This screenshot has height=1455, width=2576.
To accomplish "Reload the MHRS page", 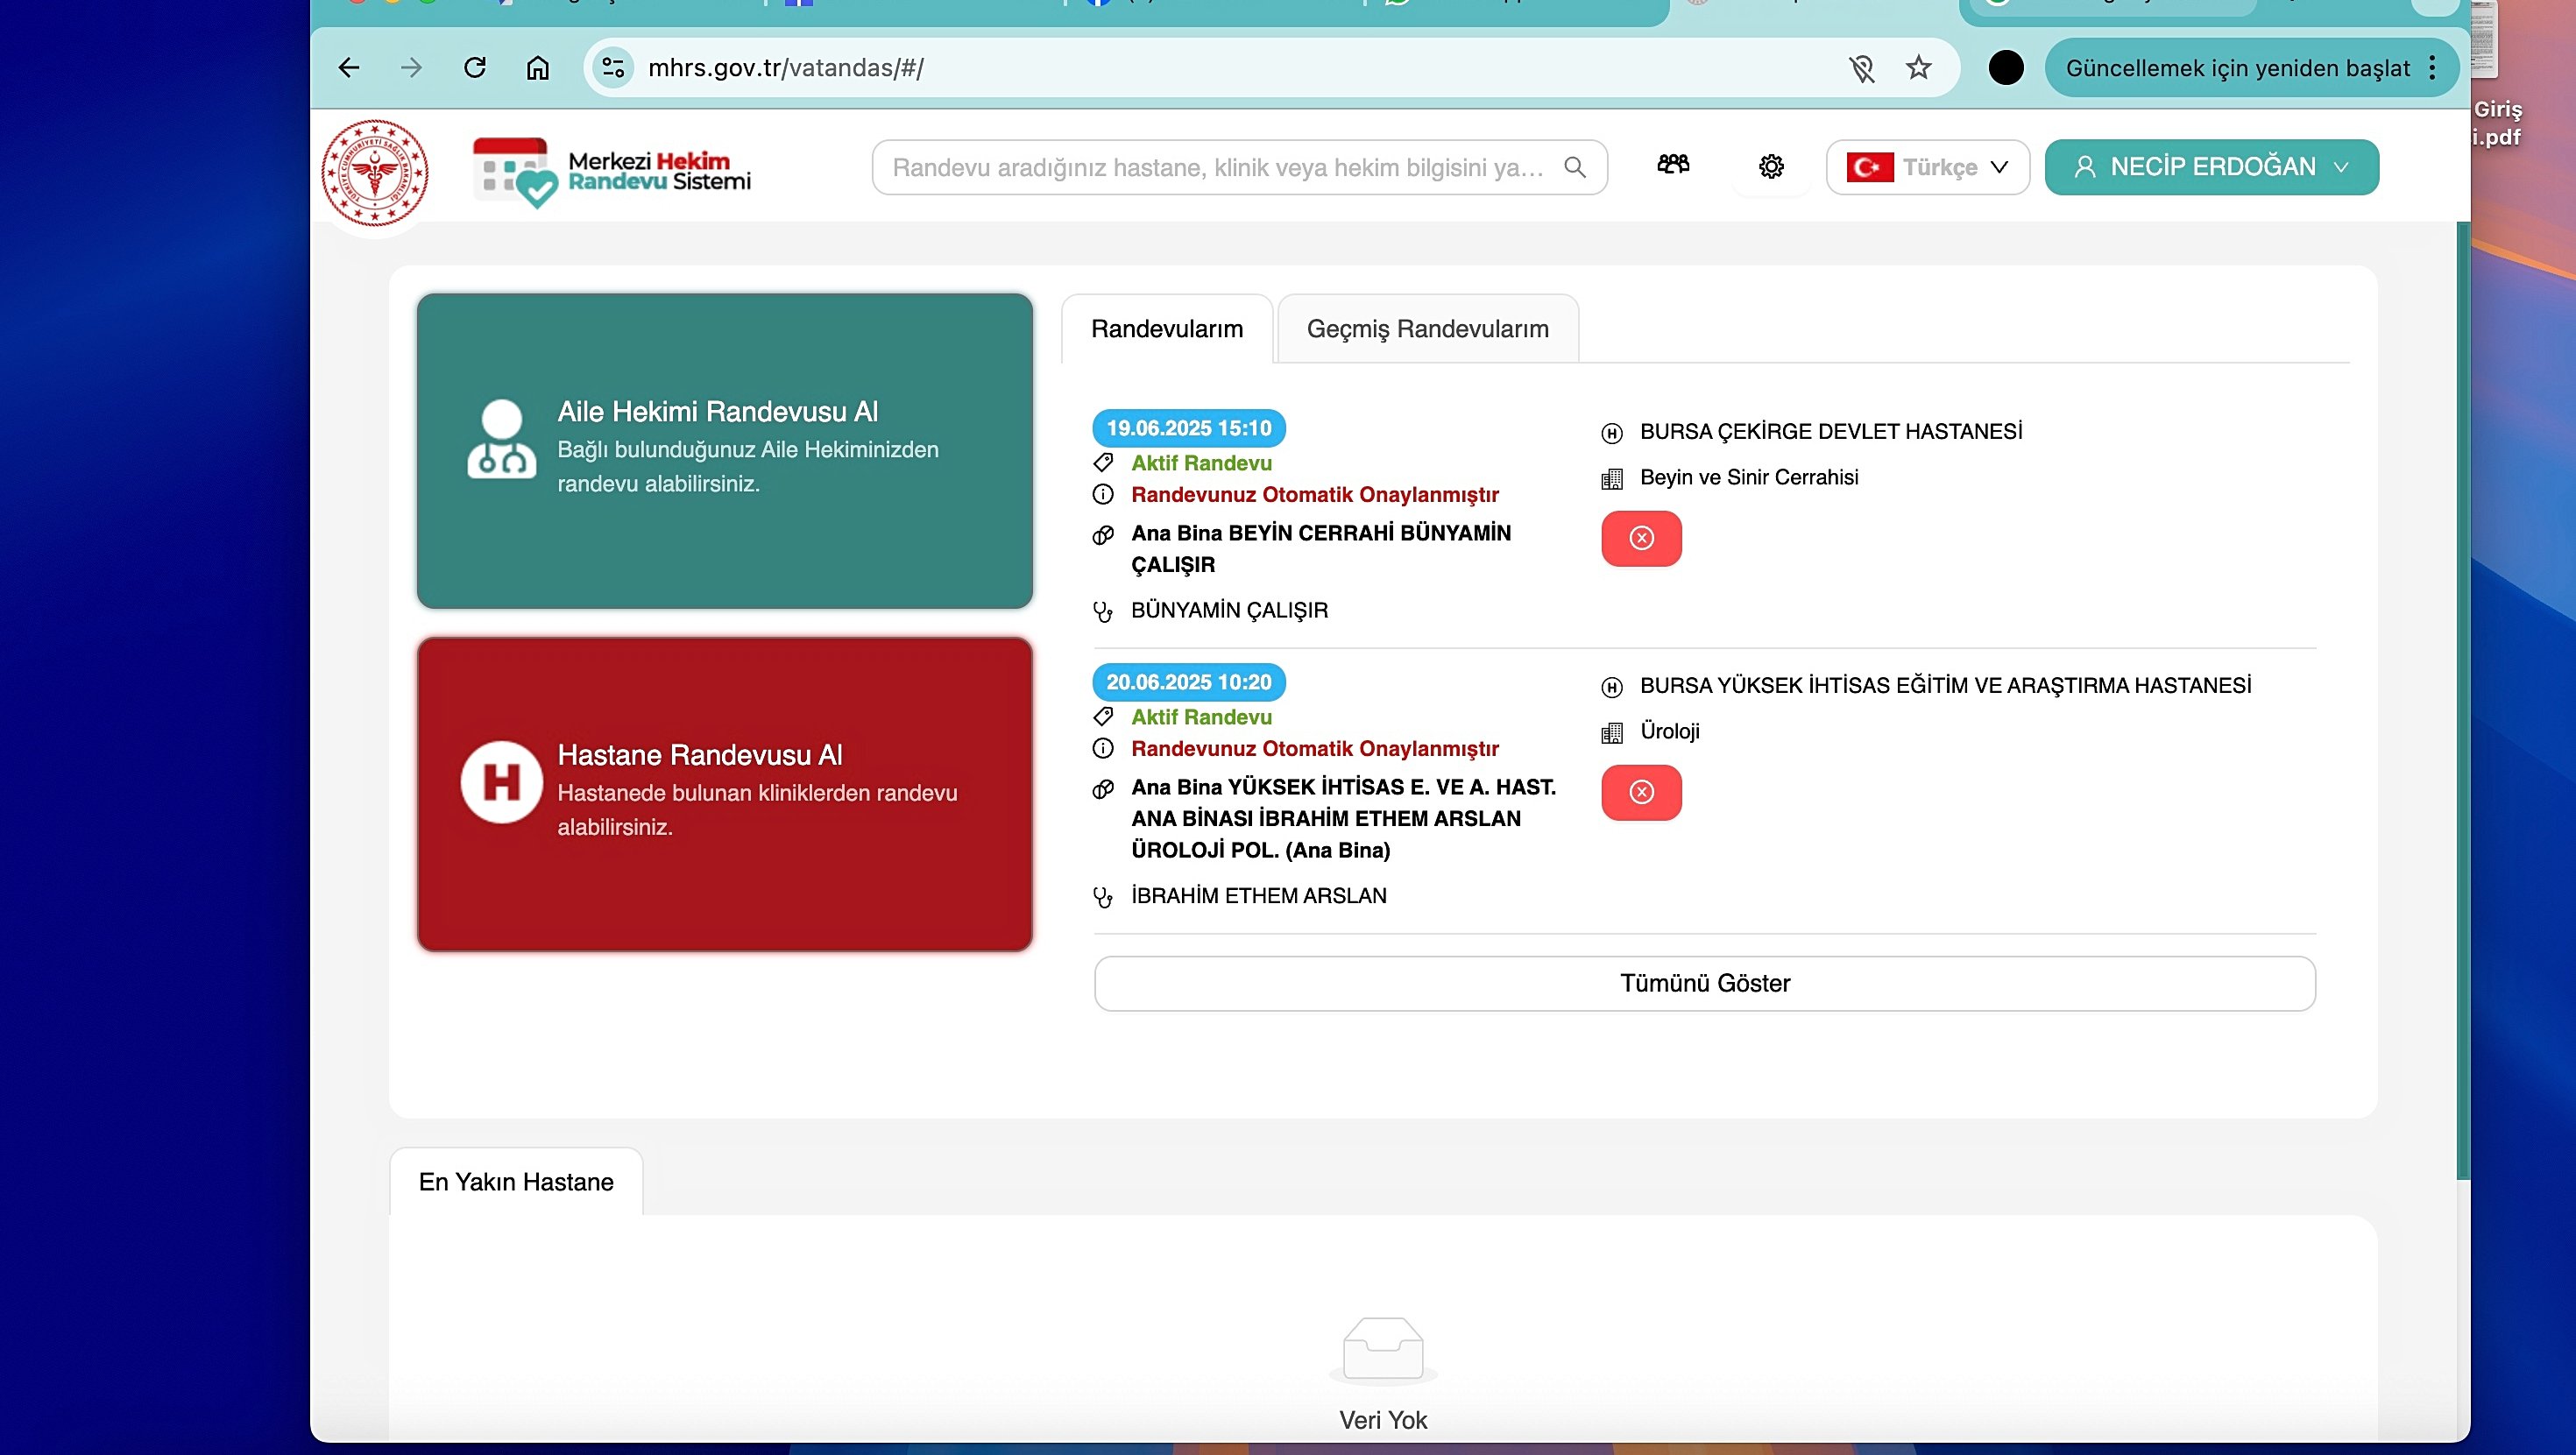I will (x=475, y=68).
